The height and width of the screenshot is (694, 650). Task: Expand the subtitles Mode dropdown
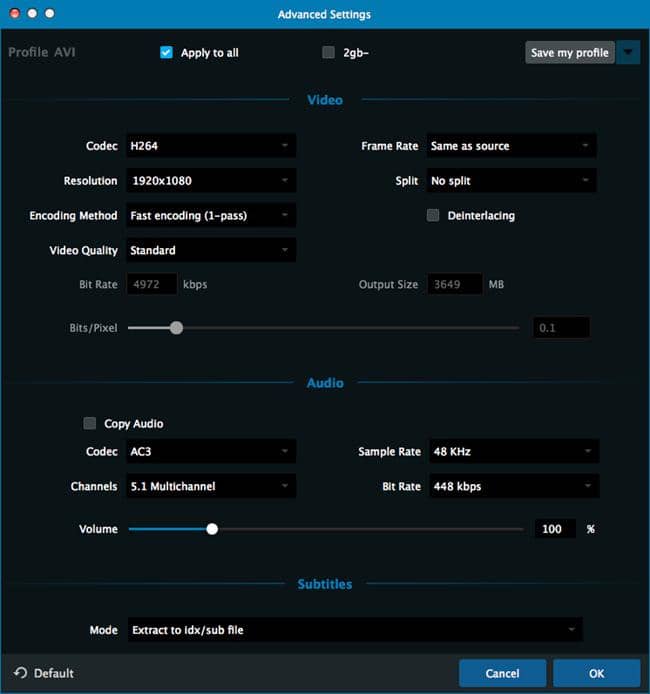[354, 630]
